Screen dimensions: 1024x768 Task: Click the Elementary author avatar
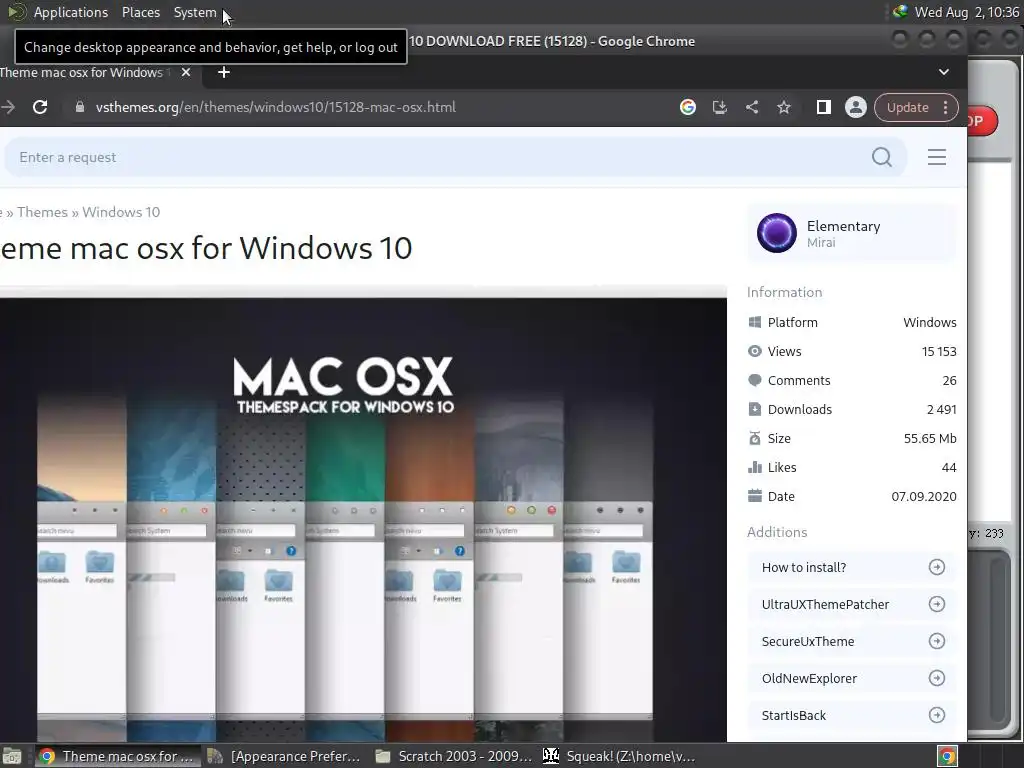[776, 232]
